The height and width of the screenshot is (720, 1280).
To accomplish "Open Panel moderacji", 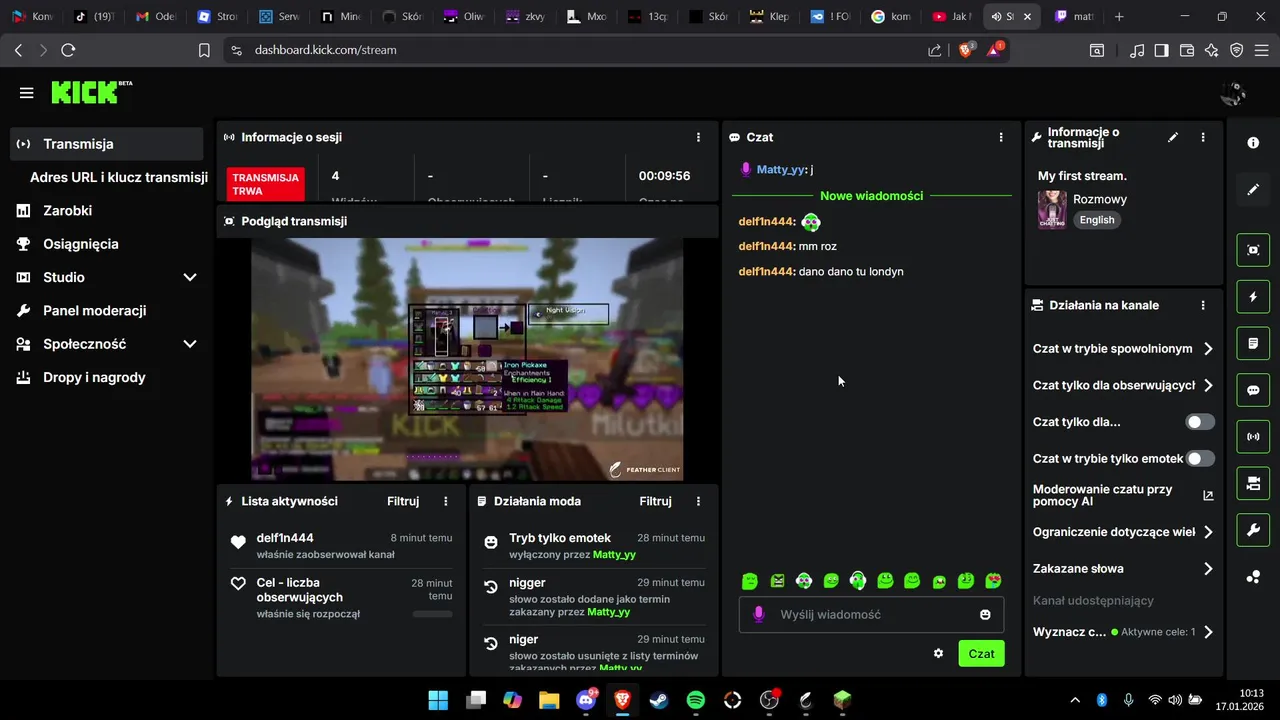I will point(106,311).
